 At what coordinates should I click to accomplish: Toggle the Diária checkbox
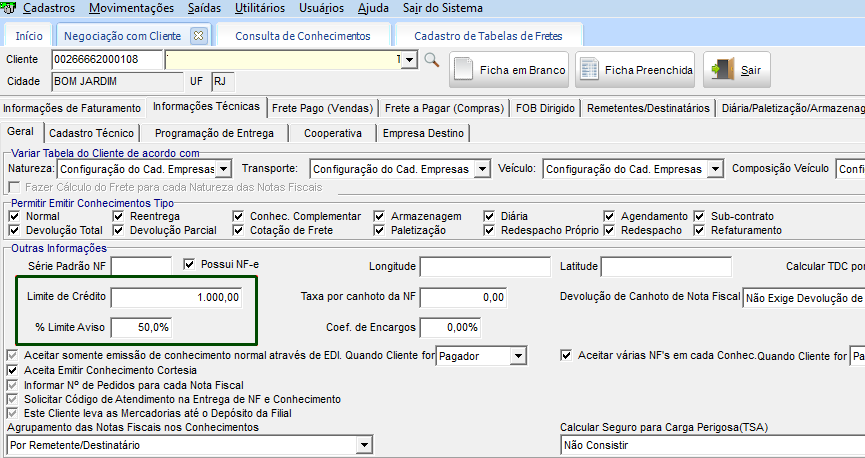pyautogui.click(x=489, y=216)
